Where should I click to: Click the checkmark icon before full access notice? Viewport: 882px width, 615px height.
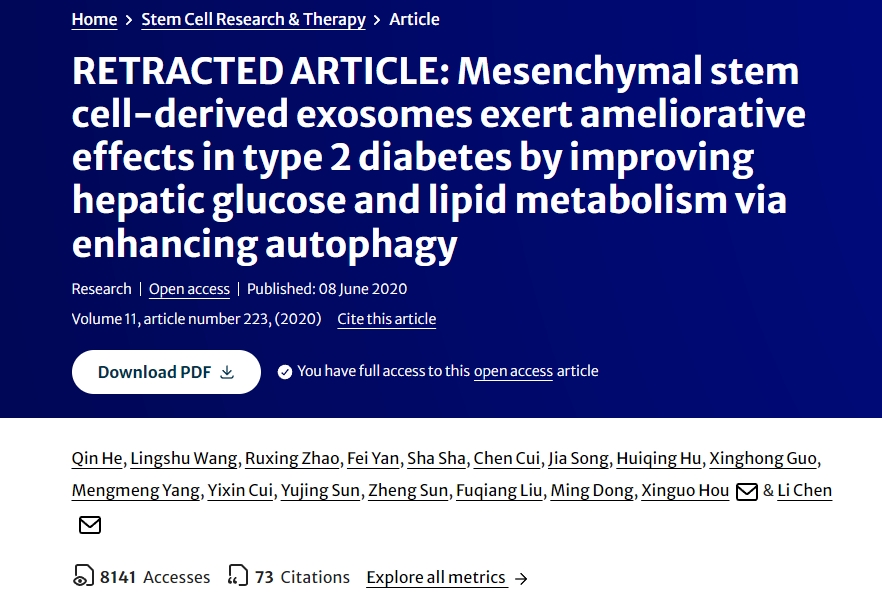[x=285, y=372]
